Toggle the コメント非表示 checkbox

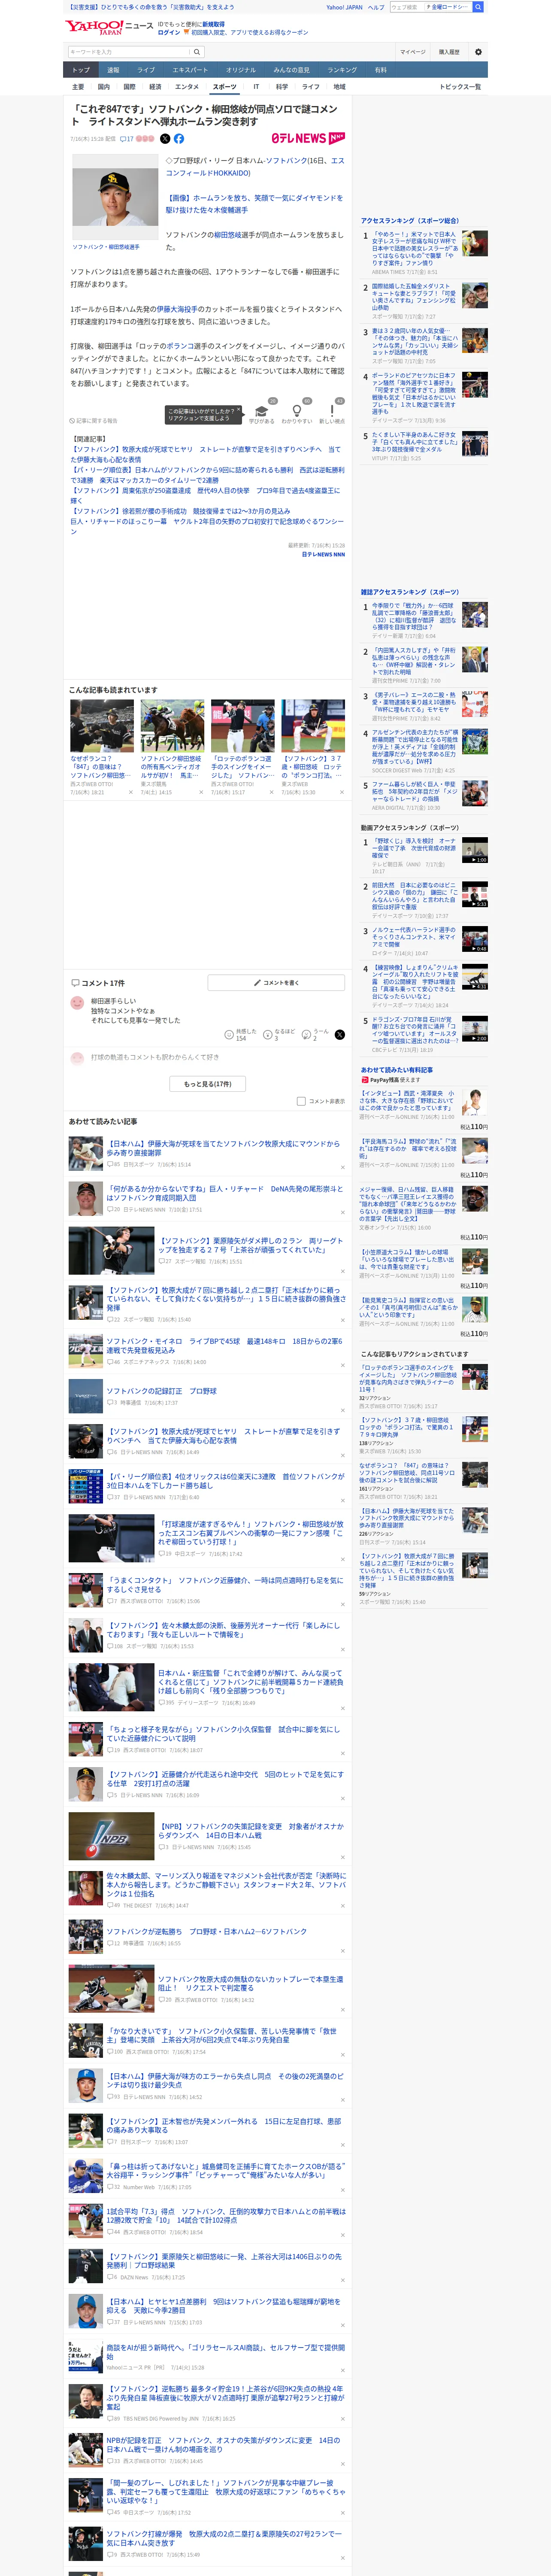click(x=301, y=1101)
